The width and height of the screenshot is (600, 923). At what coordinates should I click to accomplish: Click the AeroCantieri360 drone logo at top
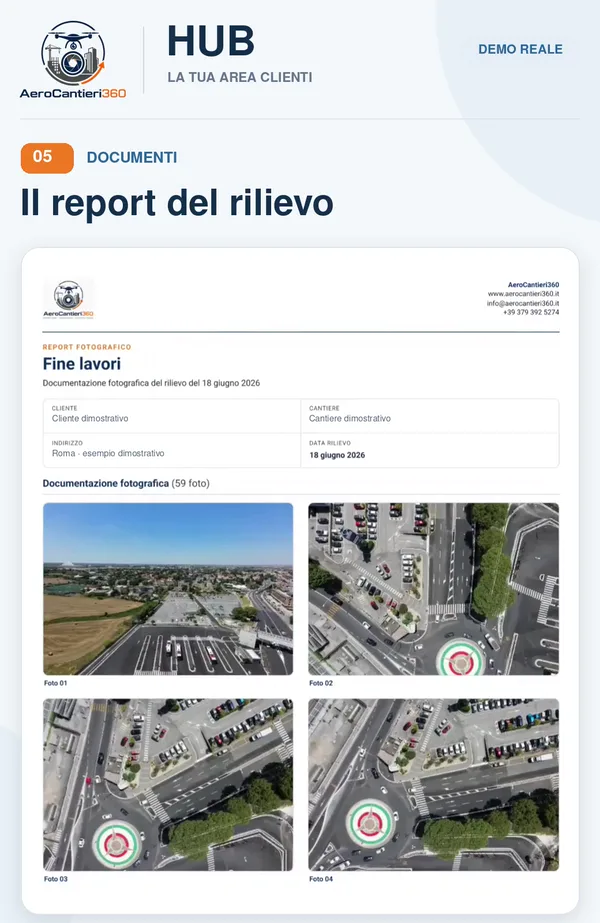[x=73, y=59]
